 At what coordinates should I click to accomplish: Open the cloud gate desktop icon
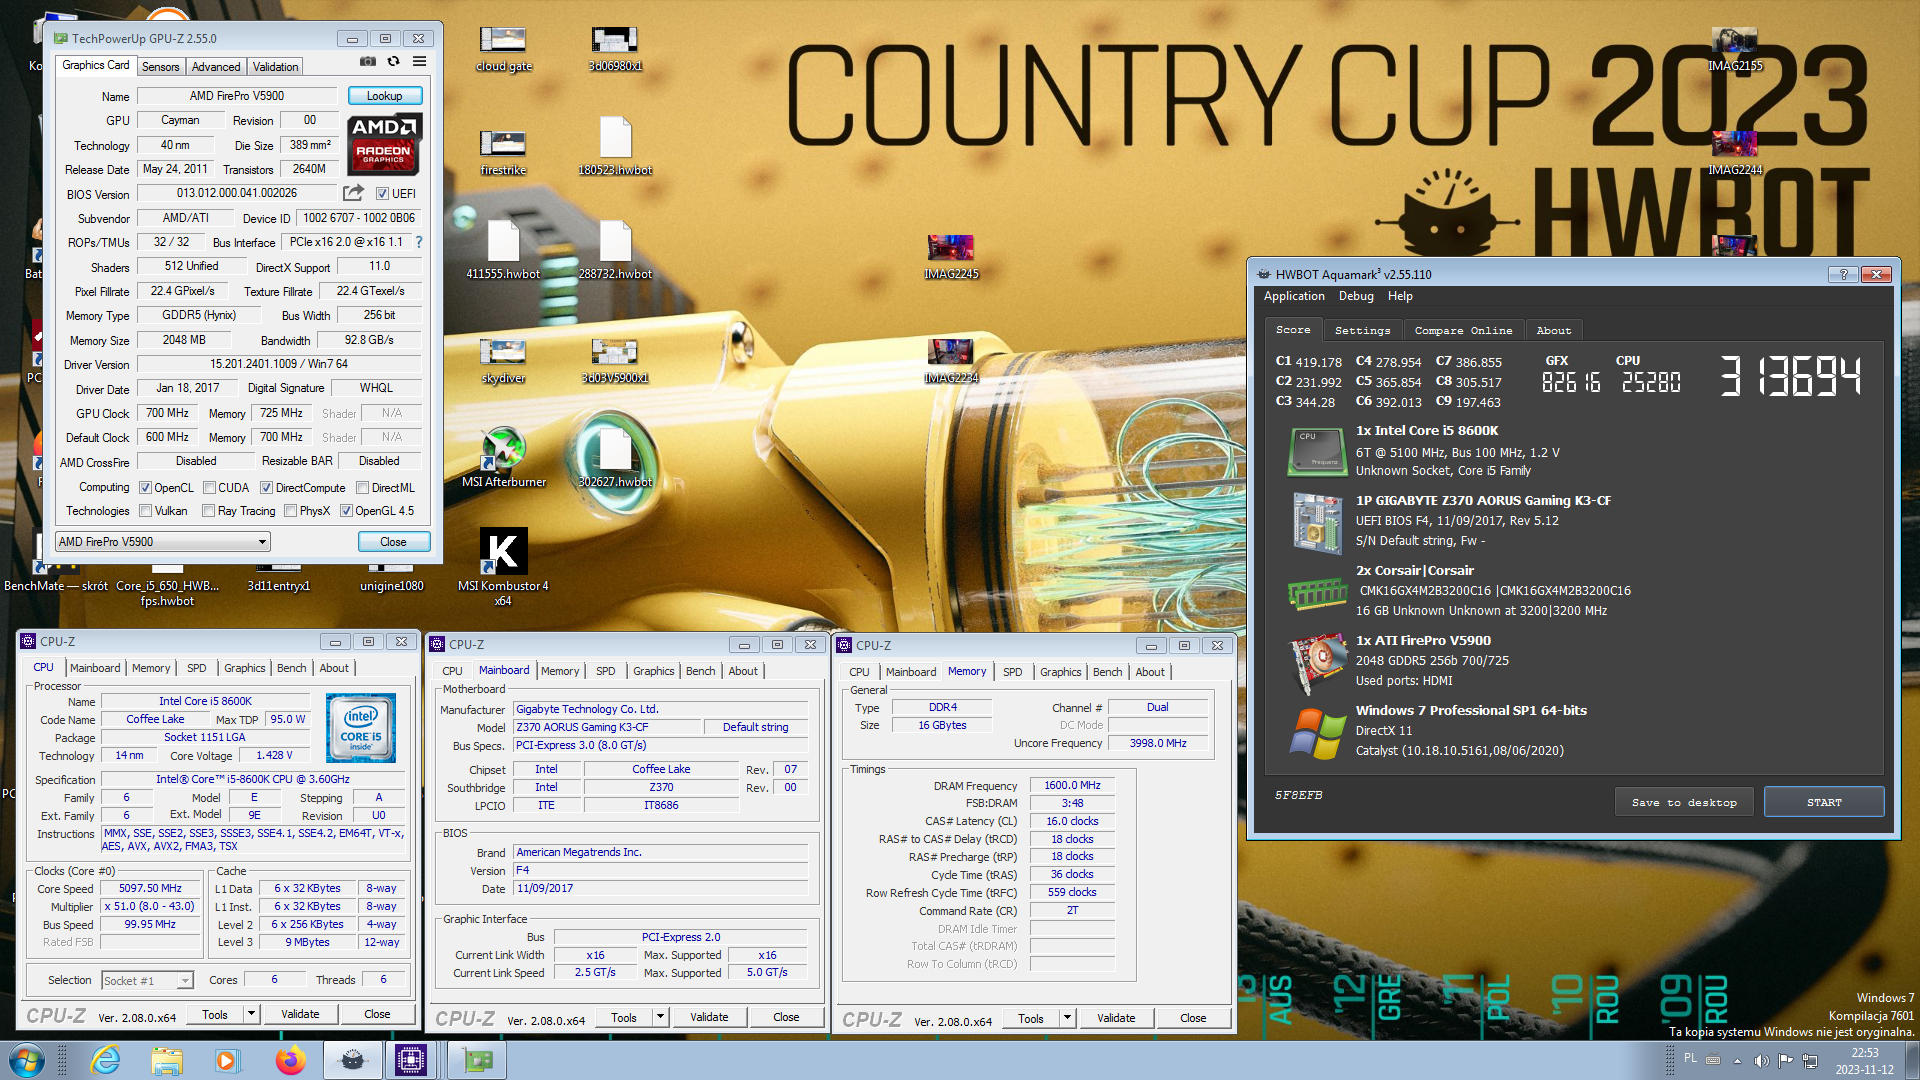(503, 50)
